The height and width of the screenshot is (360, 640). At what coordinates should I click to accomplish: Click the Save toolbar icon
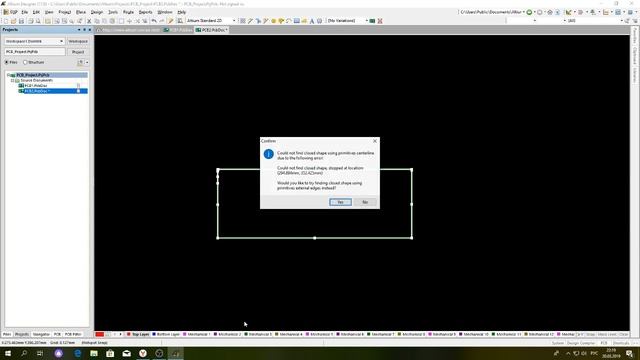click(x=21, y=21)
